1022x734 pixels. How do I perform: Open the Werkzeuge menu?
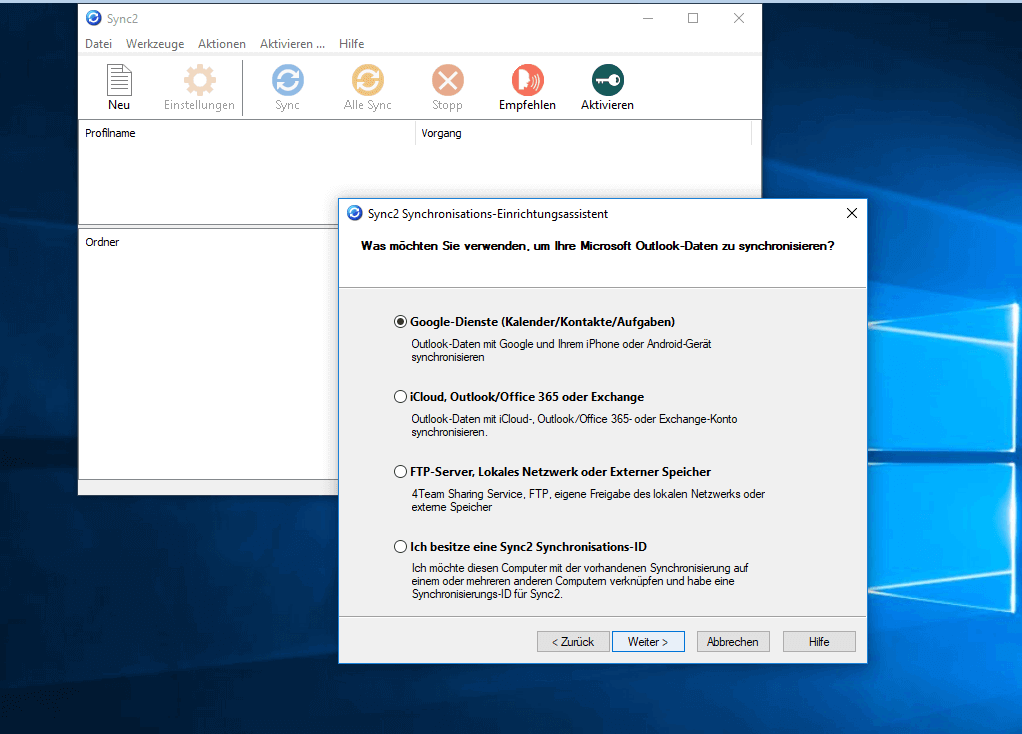pos(155,44)
